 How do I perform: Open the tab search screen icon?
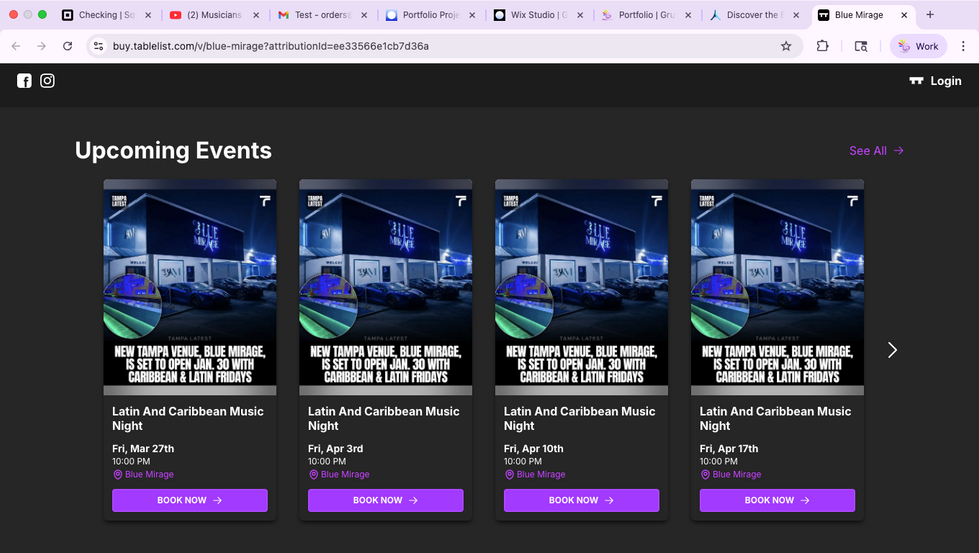point(861,46)
